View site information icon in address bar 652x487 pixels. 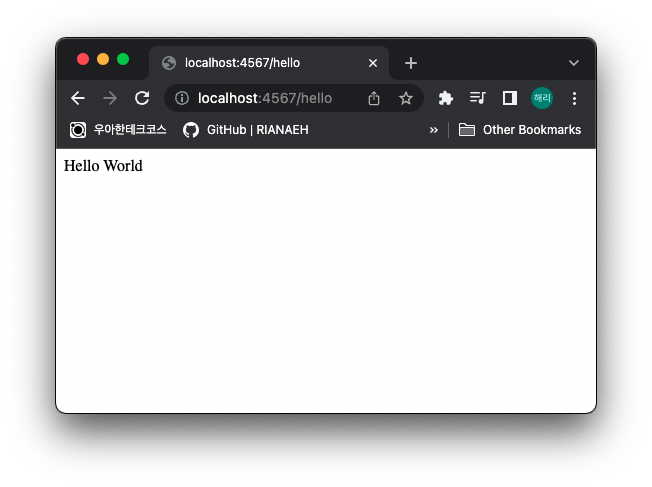[182, 99]
